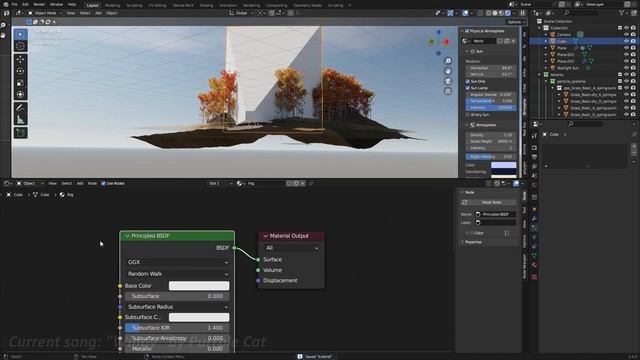Click the Base Color swatch on Principled BSDF
The height and width of the screenshot is (360, 640).
(x=199, y=286)
